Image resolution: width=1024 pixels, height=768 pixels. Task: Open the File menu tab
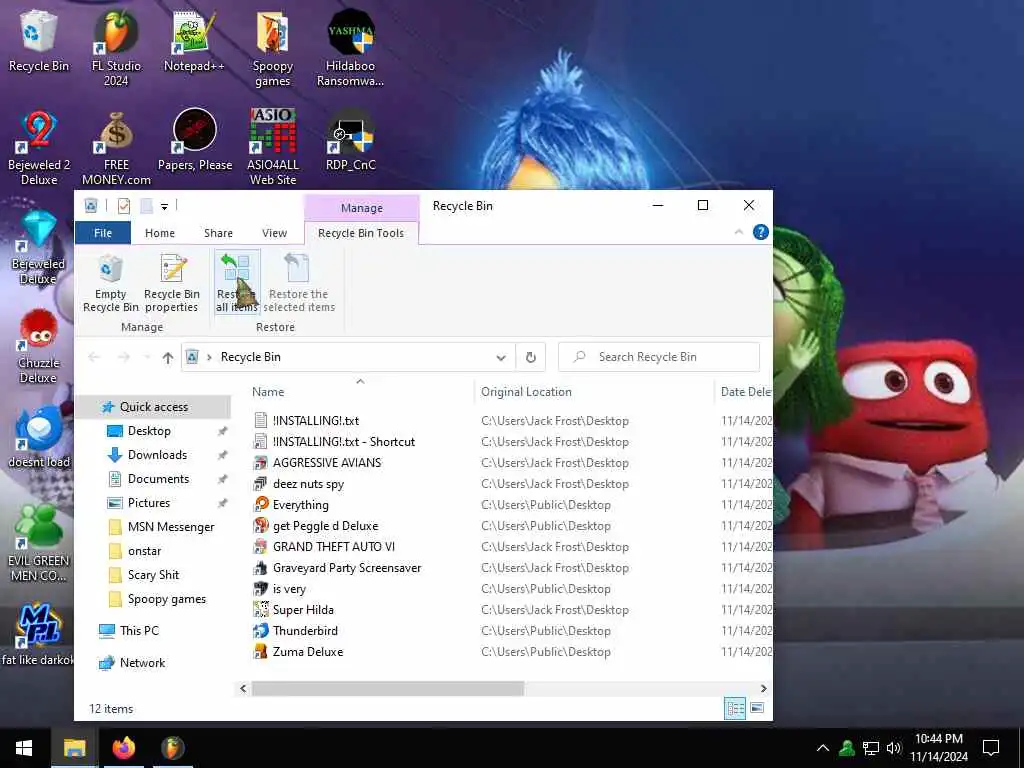point(103,233)
